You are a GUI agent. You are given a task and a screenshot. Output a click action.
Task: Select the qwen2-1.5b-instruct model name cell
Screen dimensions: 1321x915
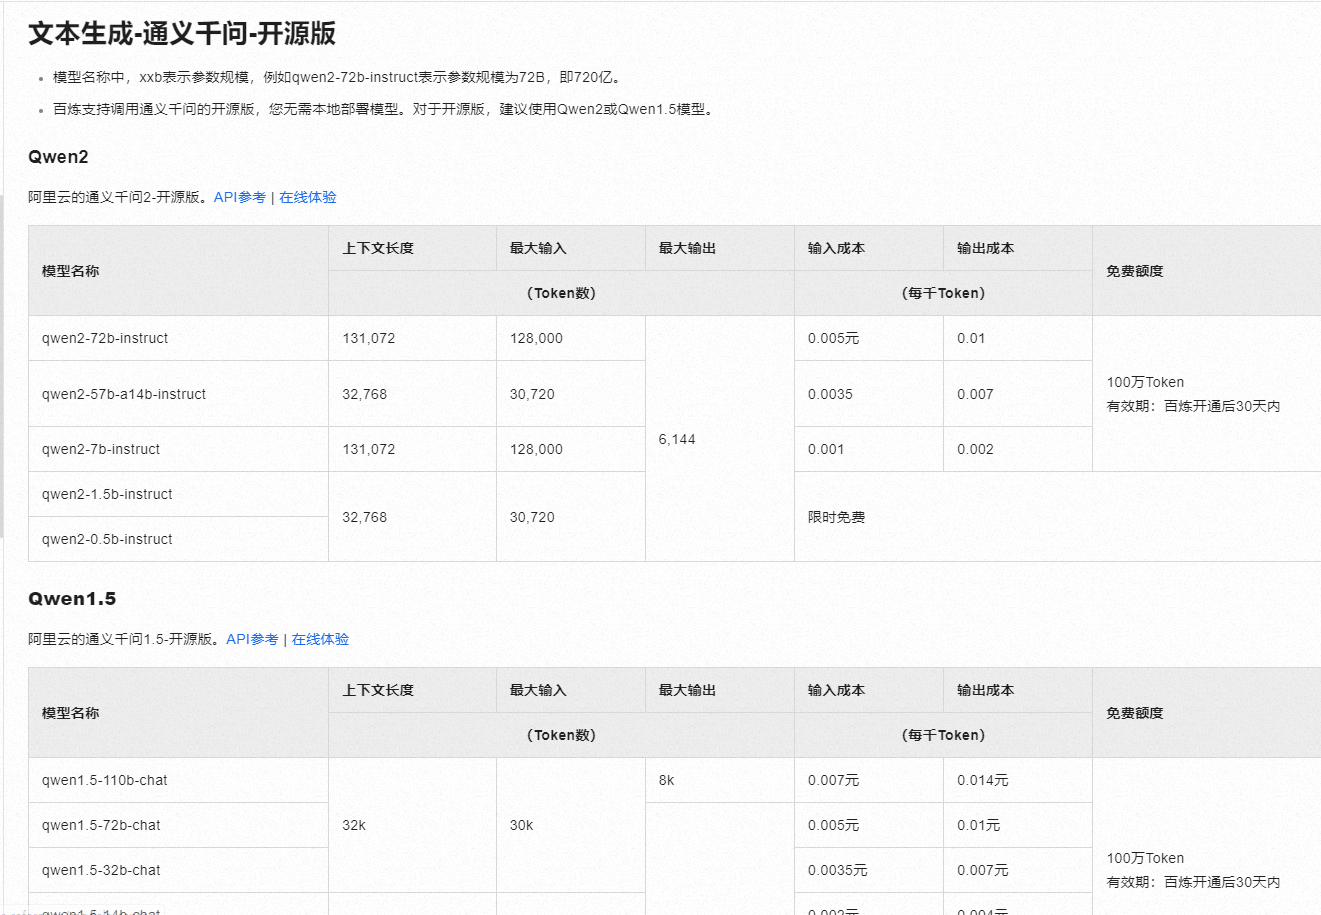pyautogui.click(x=179, y=494)
